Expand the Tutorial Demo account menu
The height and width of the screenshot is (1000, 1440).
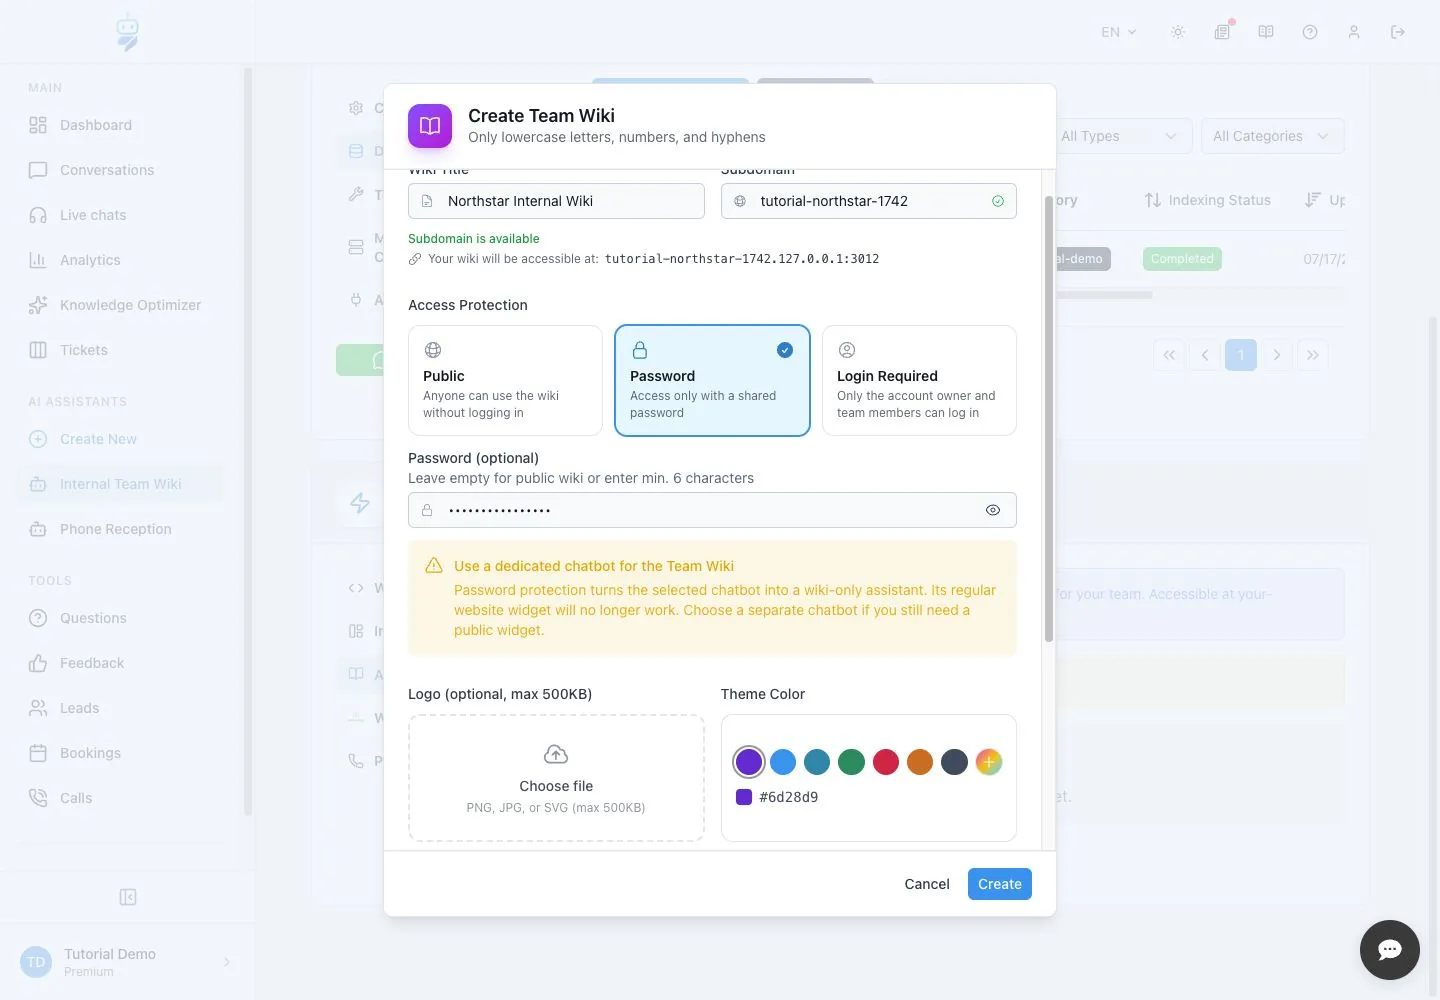click(x=127, y=962)
